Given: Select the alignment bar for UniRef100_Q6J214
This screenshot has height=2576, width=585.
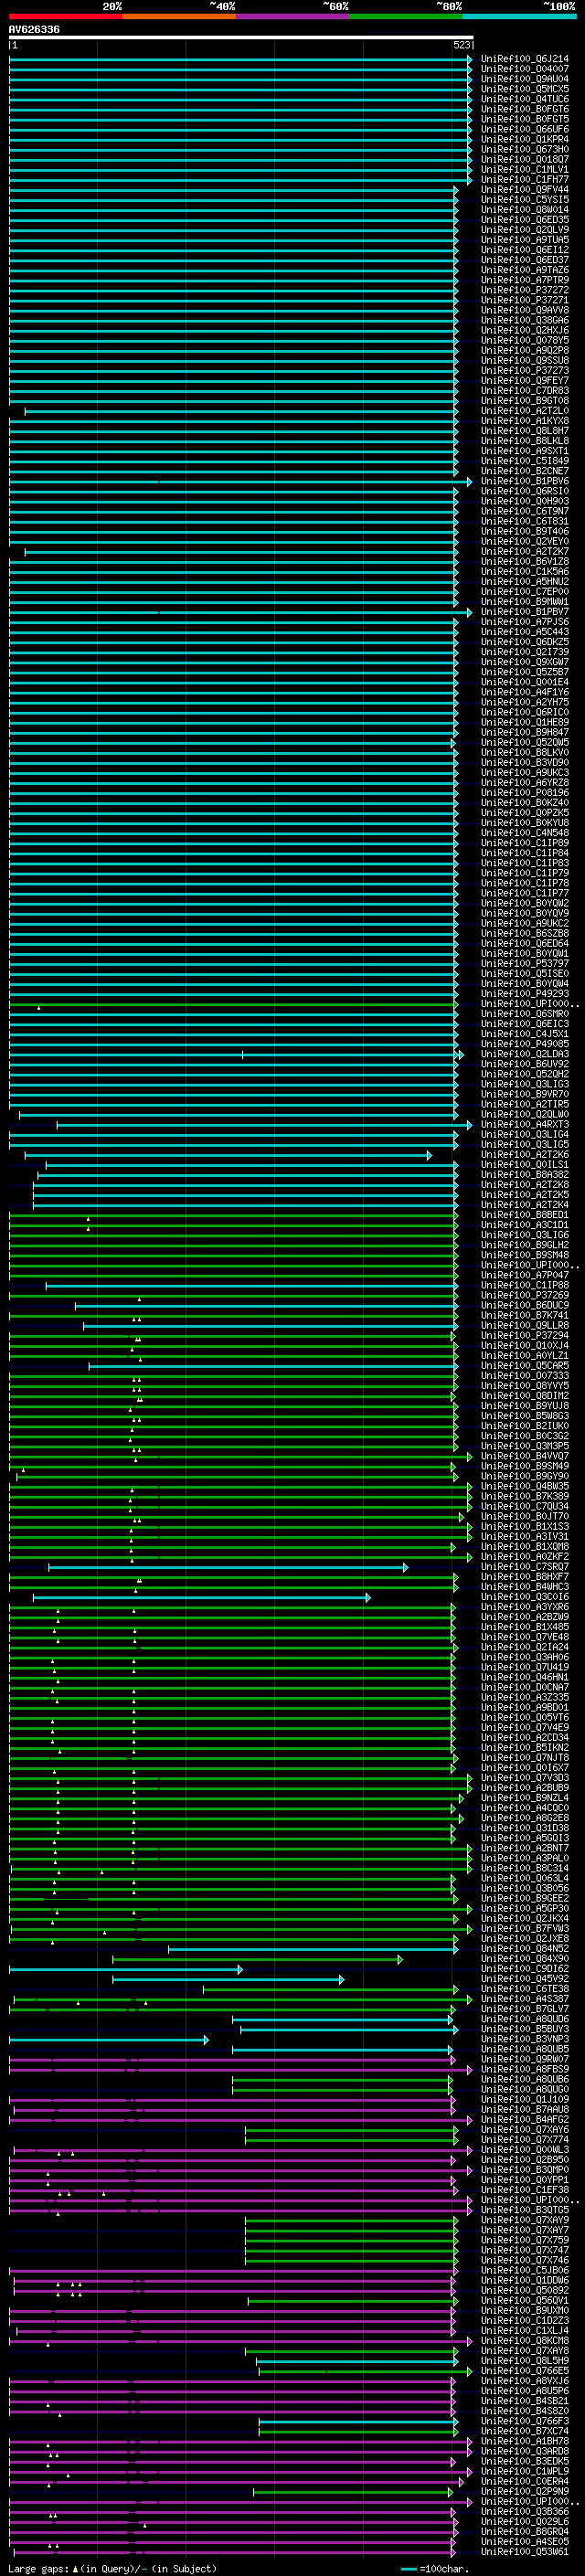Looking at the screenshot, I should pos(241,59).
